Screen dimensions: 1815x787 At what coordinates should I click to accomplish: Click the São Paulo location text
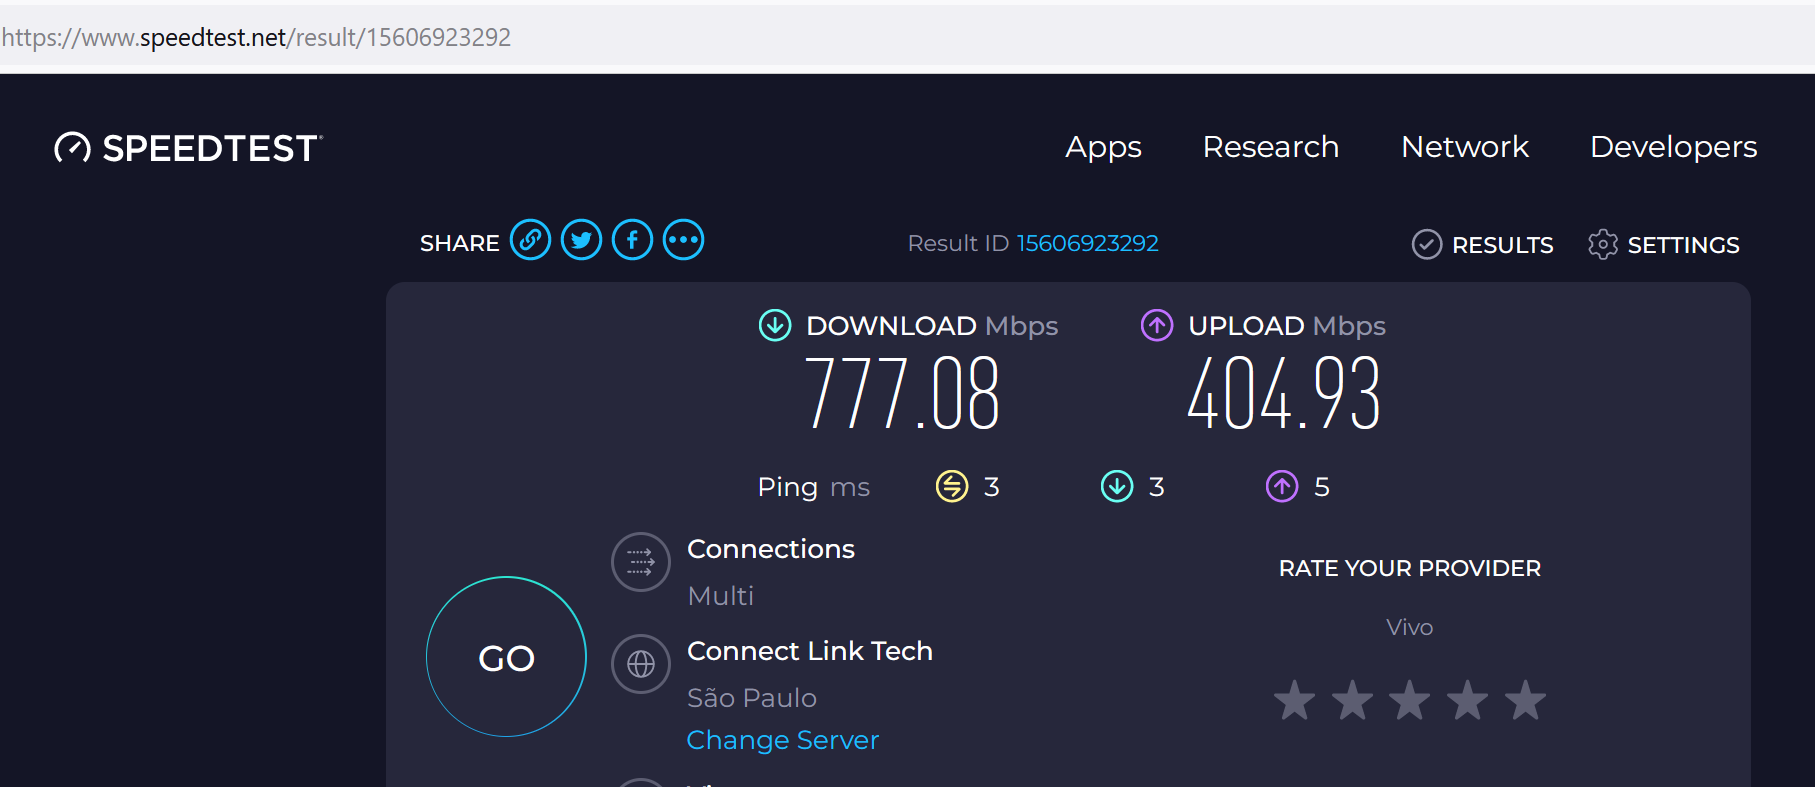(x=752, y=698)
